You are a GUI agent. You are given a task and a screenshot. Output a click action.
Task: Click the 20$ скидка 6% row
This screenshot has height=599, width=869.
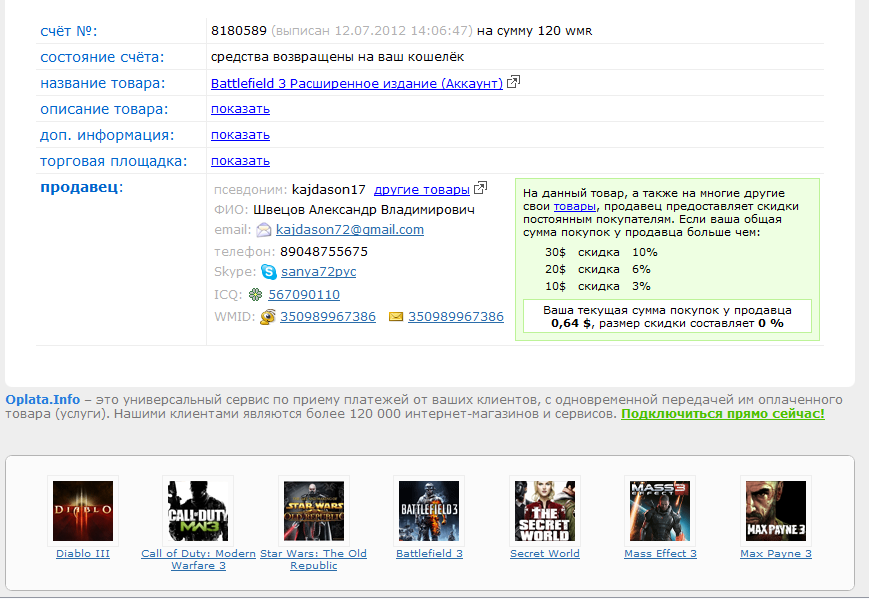(598, 269)
